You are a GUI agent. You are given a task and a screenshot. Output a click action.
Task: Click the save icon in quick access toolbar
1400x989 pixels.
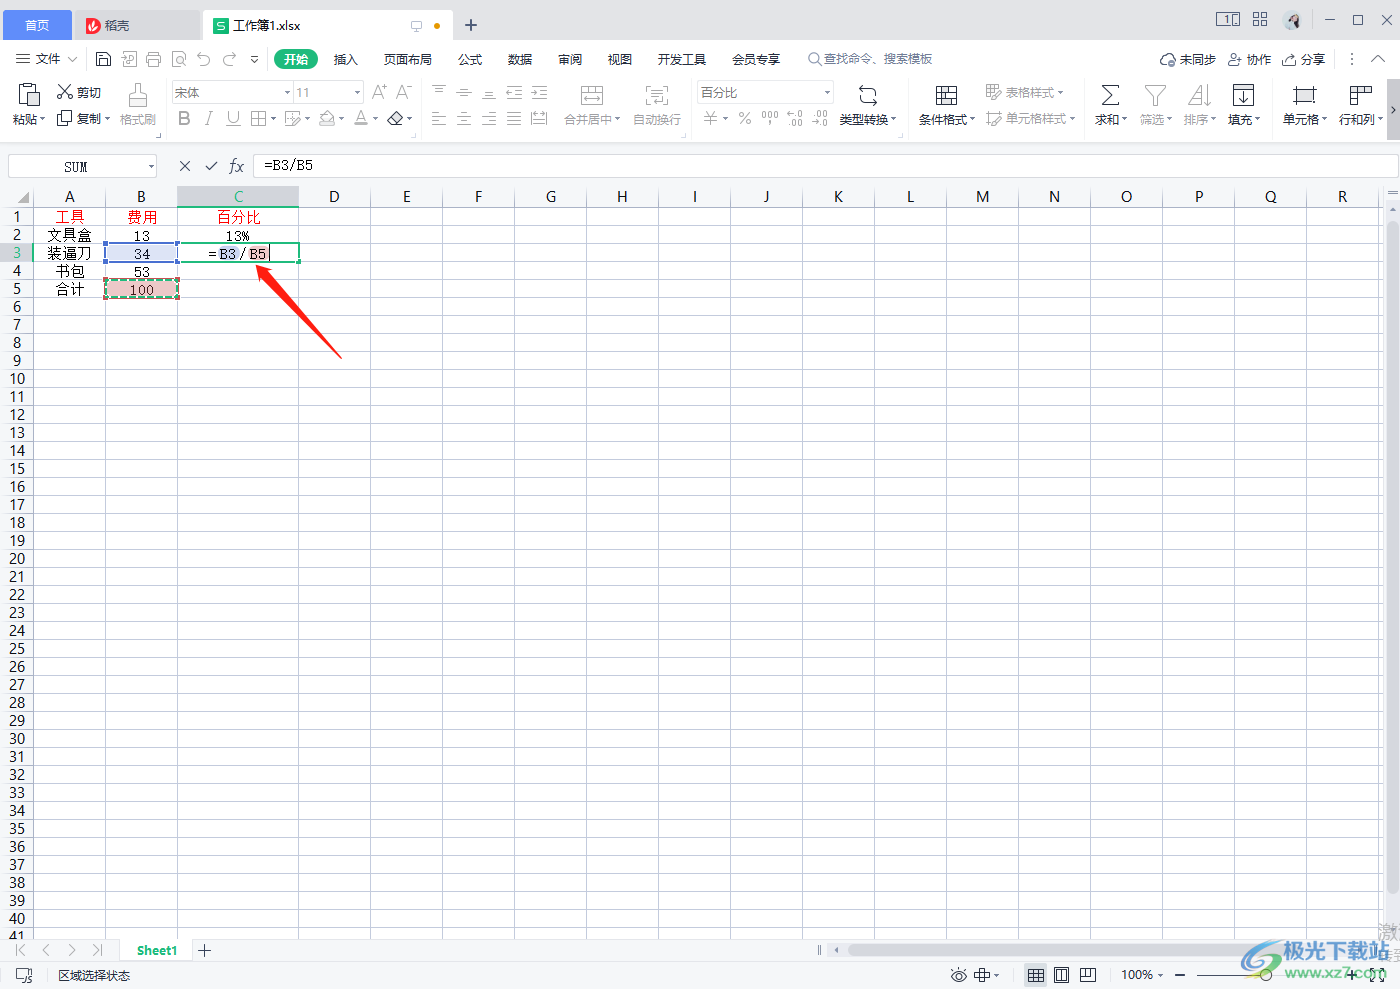coord(103,59)
